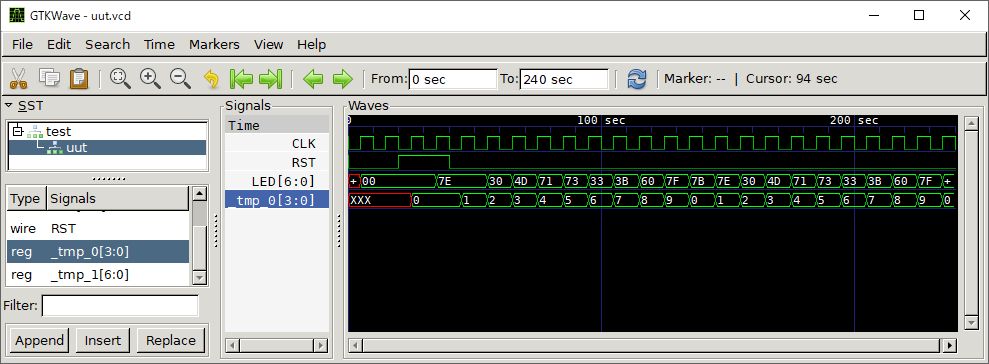Open the Help menu
The height and width of the screenshot is (364, 989).
tap(312, 44)
